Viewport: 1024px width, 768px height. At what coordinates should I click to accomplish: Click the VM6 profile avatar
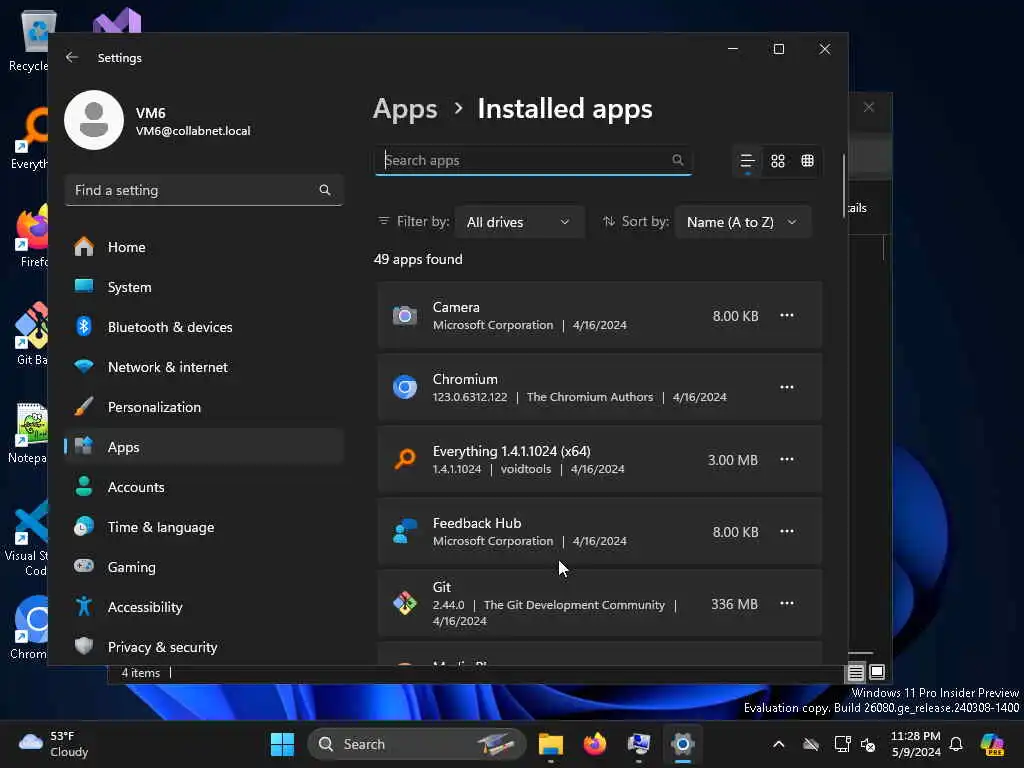click(x=94, y=120)
